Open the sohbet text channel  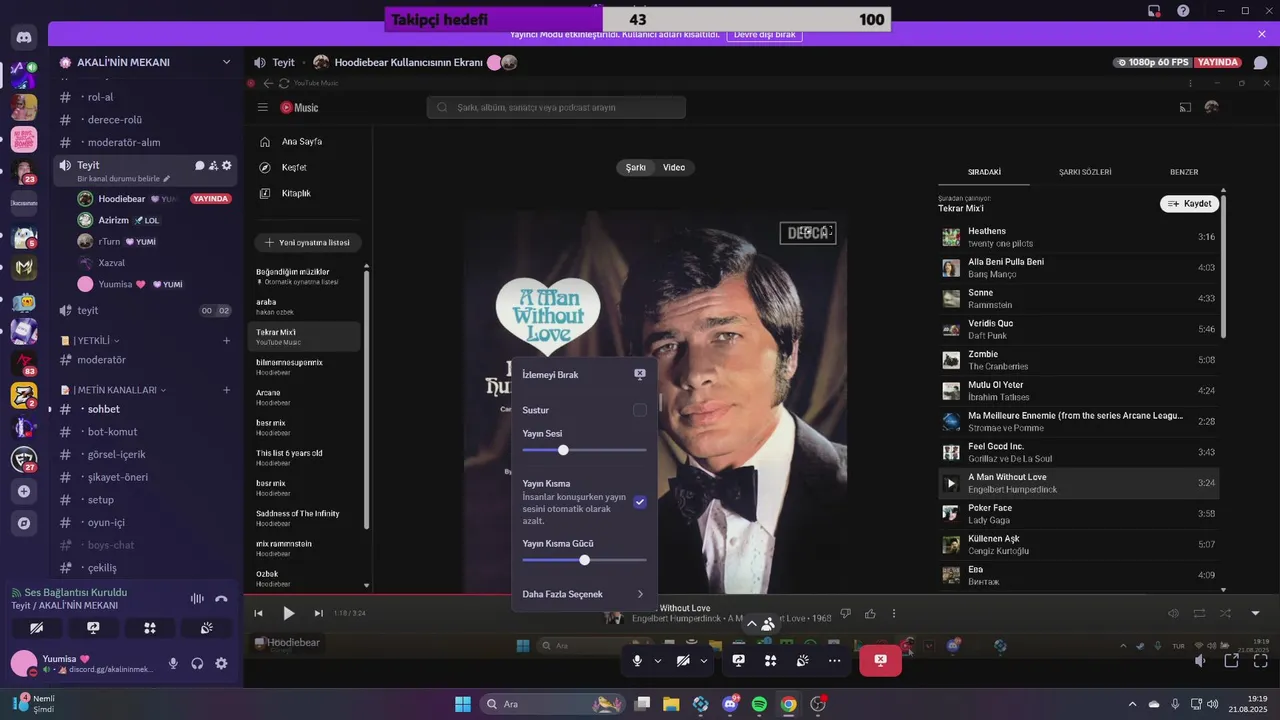pos(143,409)
